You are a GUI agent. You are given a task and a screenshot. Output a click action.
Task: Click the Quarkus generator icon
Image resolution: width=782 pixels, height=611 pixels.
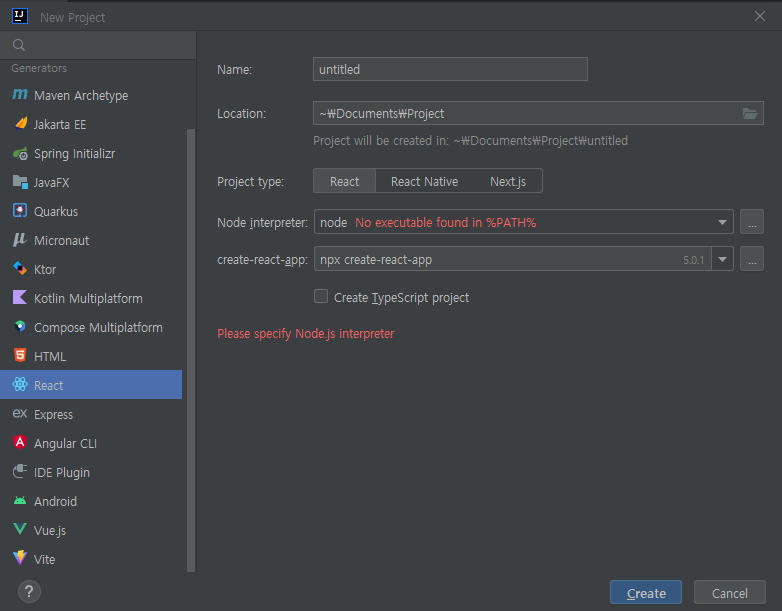pyautogui.click(x=20, y=210)
